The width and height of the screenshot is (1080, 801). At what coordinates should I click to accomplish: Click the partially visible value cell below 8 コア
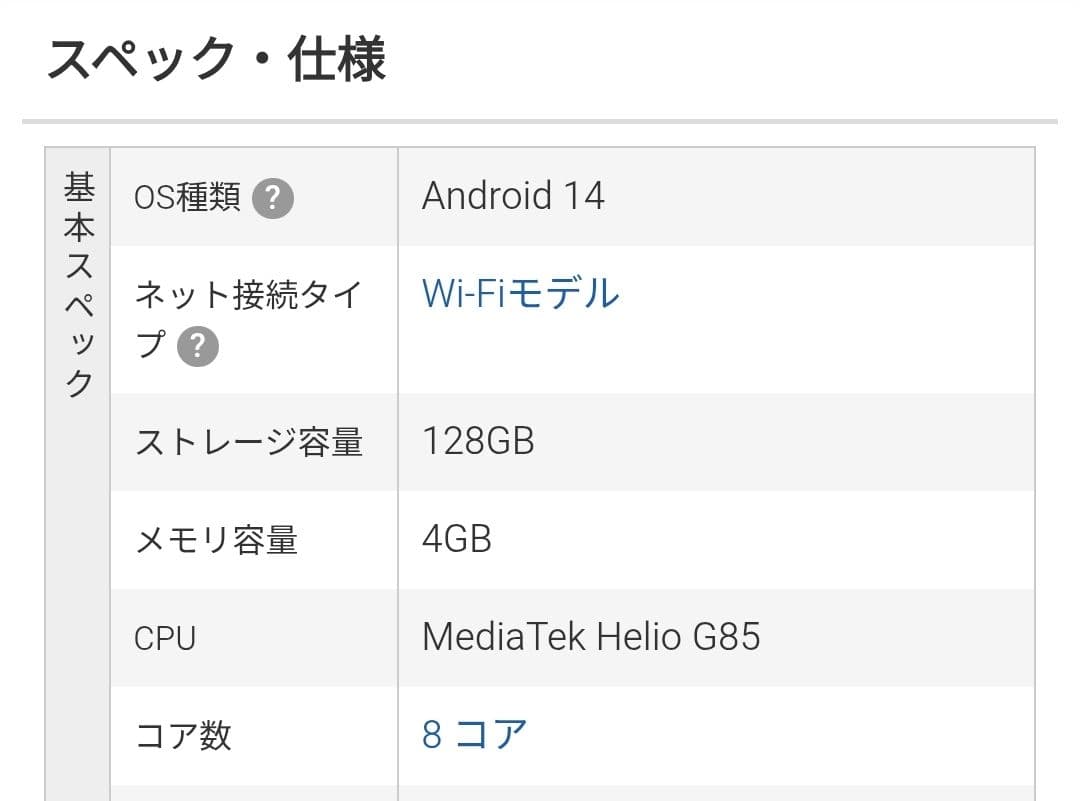pos(715,793)
